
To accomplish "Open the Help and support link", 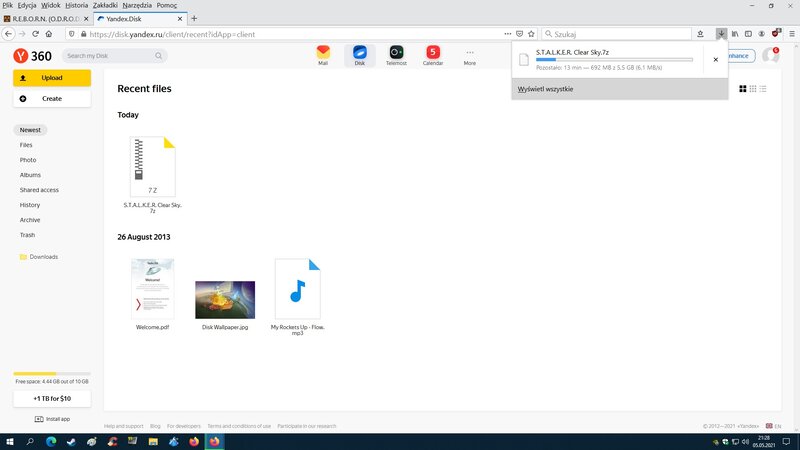I will [x=123, y=426].
